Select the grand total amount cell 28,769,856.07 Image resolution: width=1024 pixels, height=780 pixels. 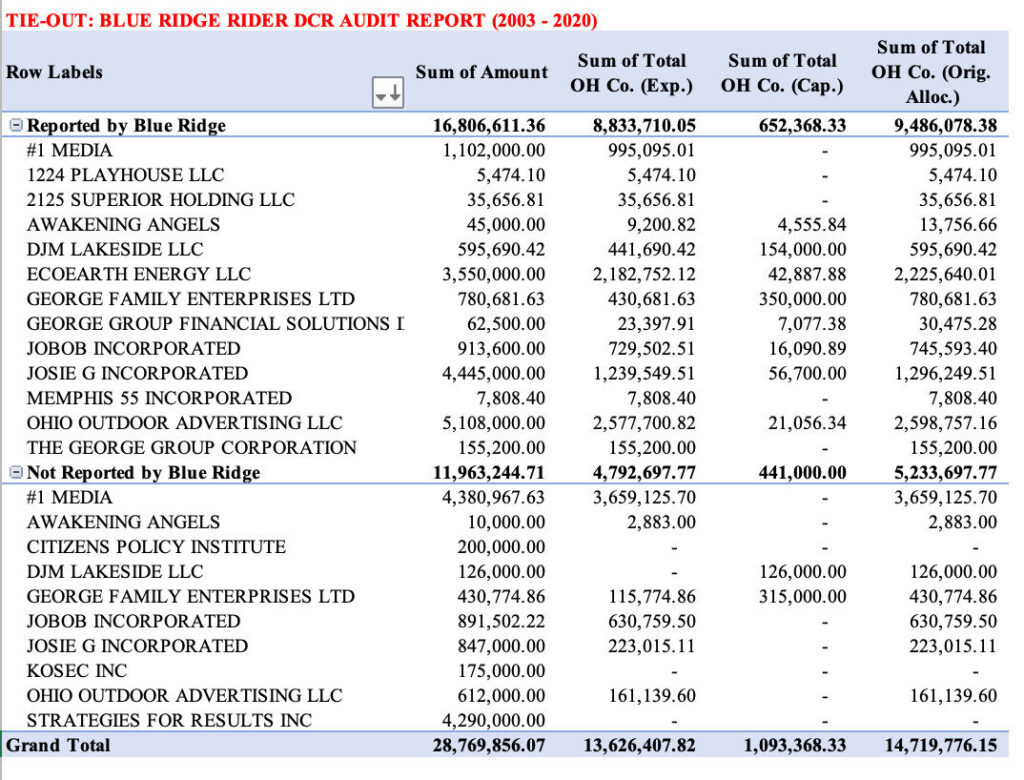pos(483,745)
